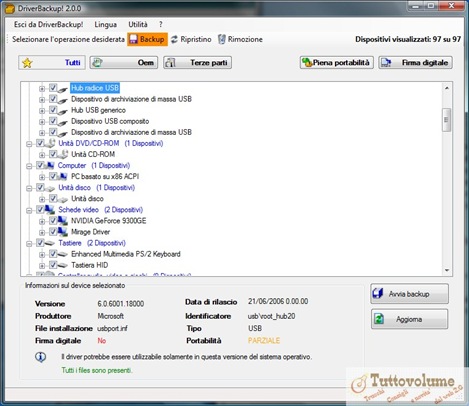
Task: Click the Tastiera HID keyboard icon
Action: click(63, 265)
